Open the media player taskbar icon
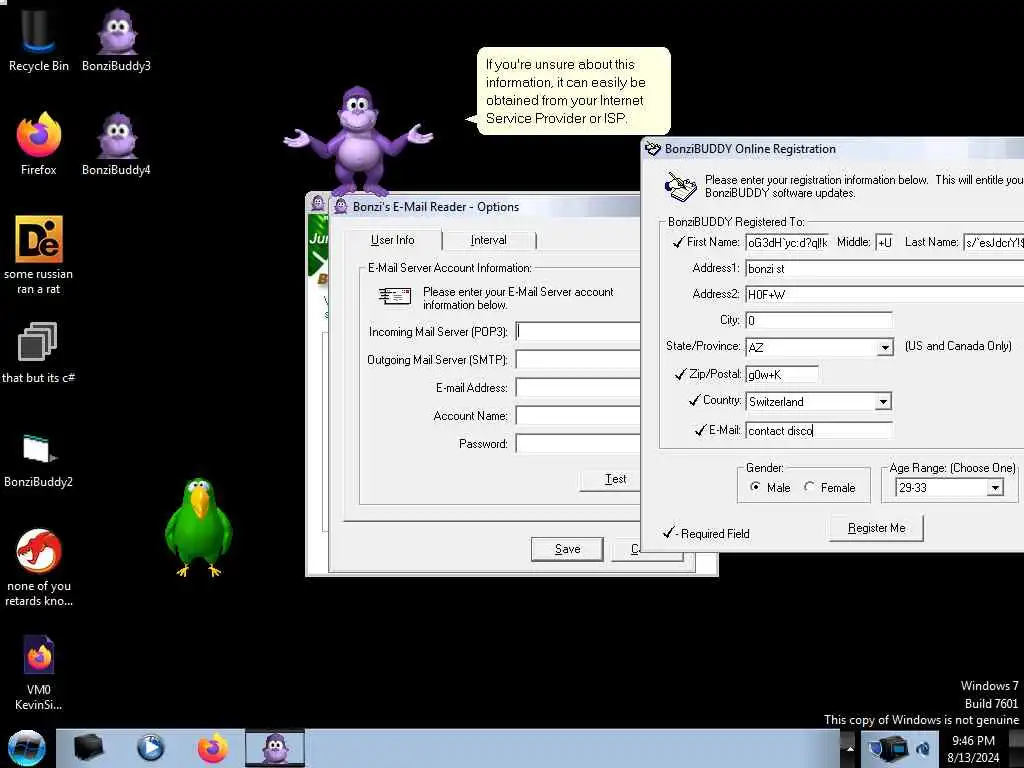The height and width of the screenshot is (768, 1024). 150,748
